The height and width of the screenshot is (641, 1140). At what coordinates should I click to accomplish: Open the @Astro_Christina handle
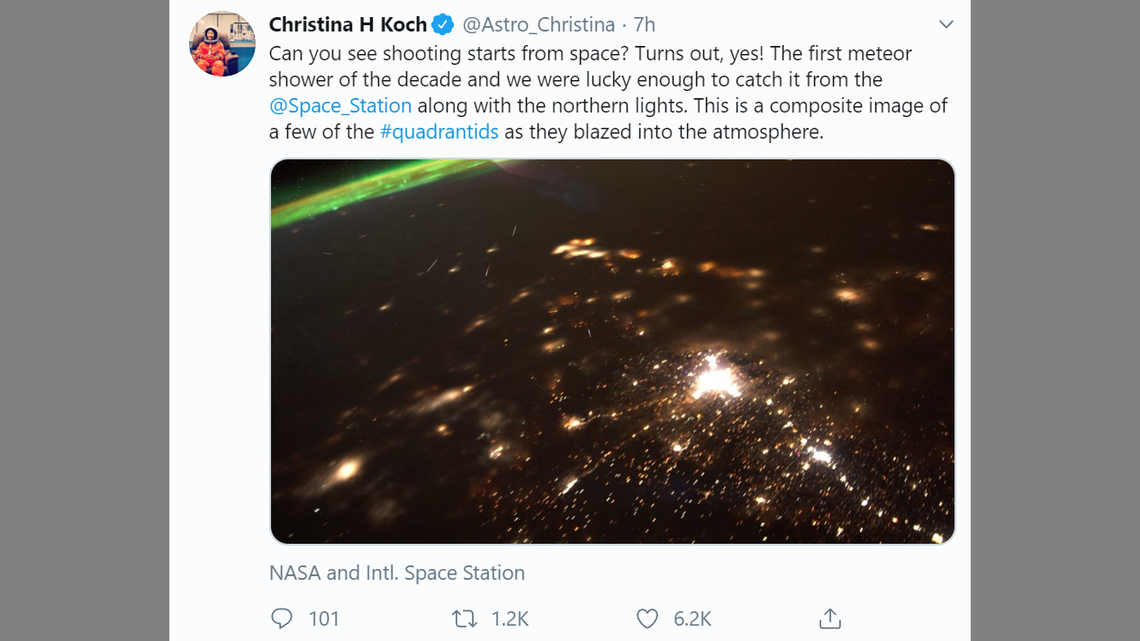tap(538, 24)
